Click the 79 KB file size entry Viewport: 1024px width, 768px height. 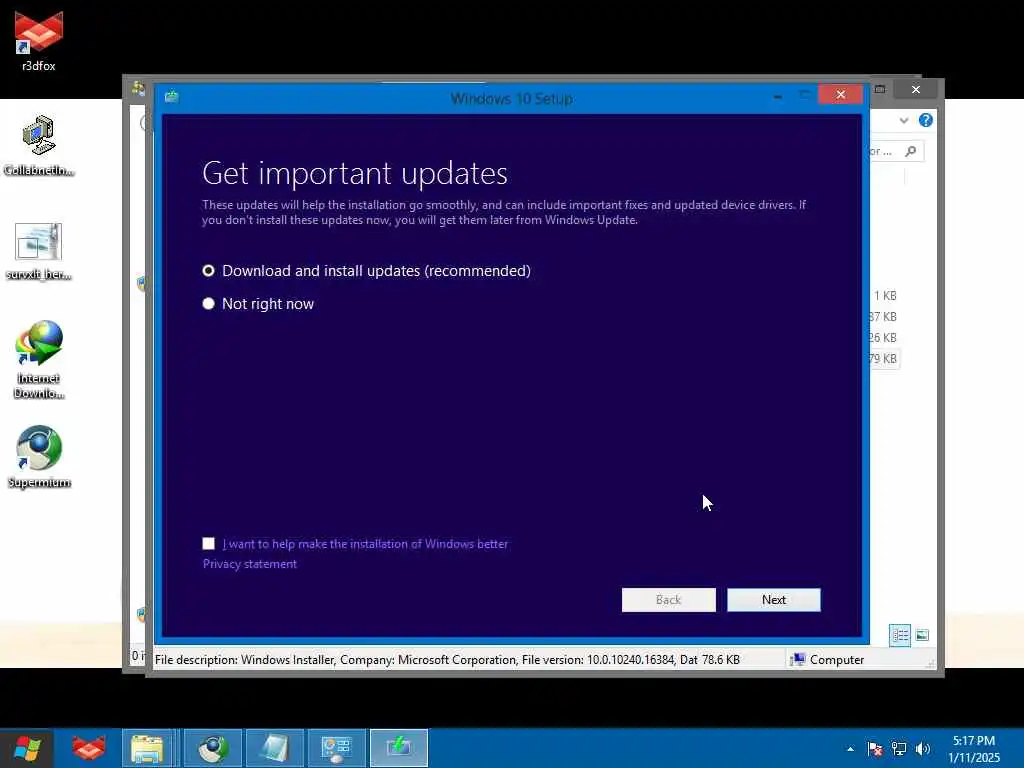tap(883, 359)
